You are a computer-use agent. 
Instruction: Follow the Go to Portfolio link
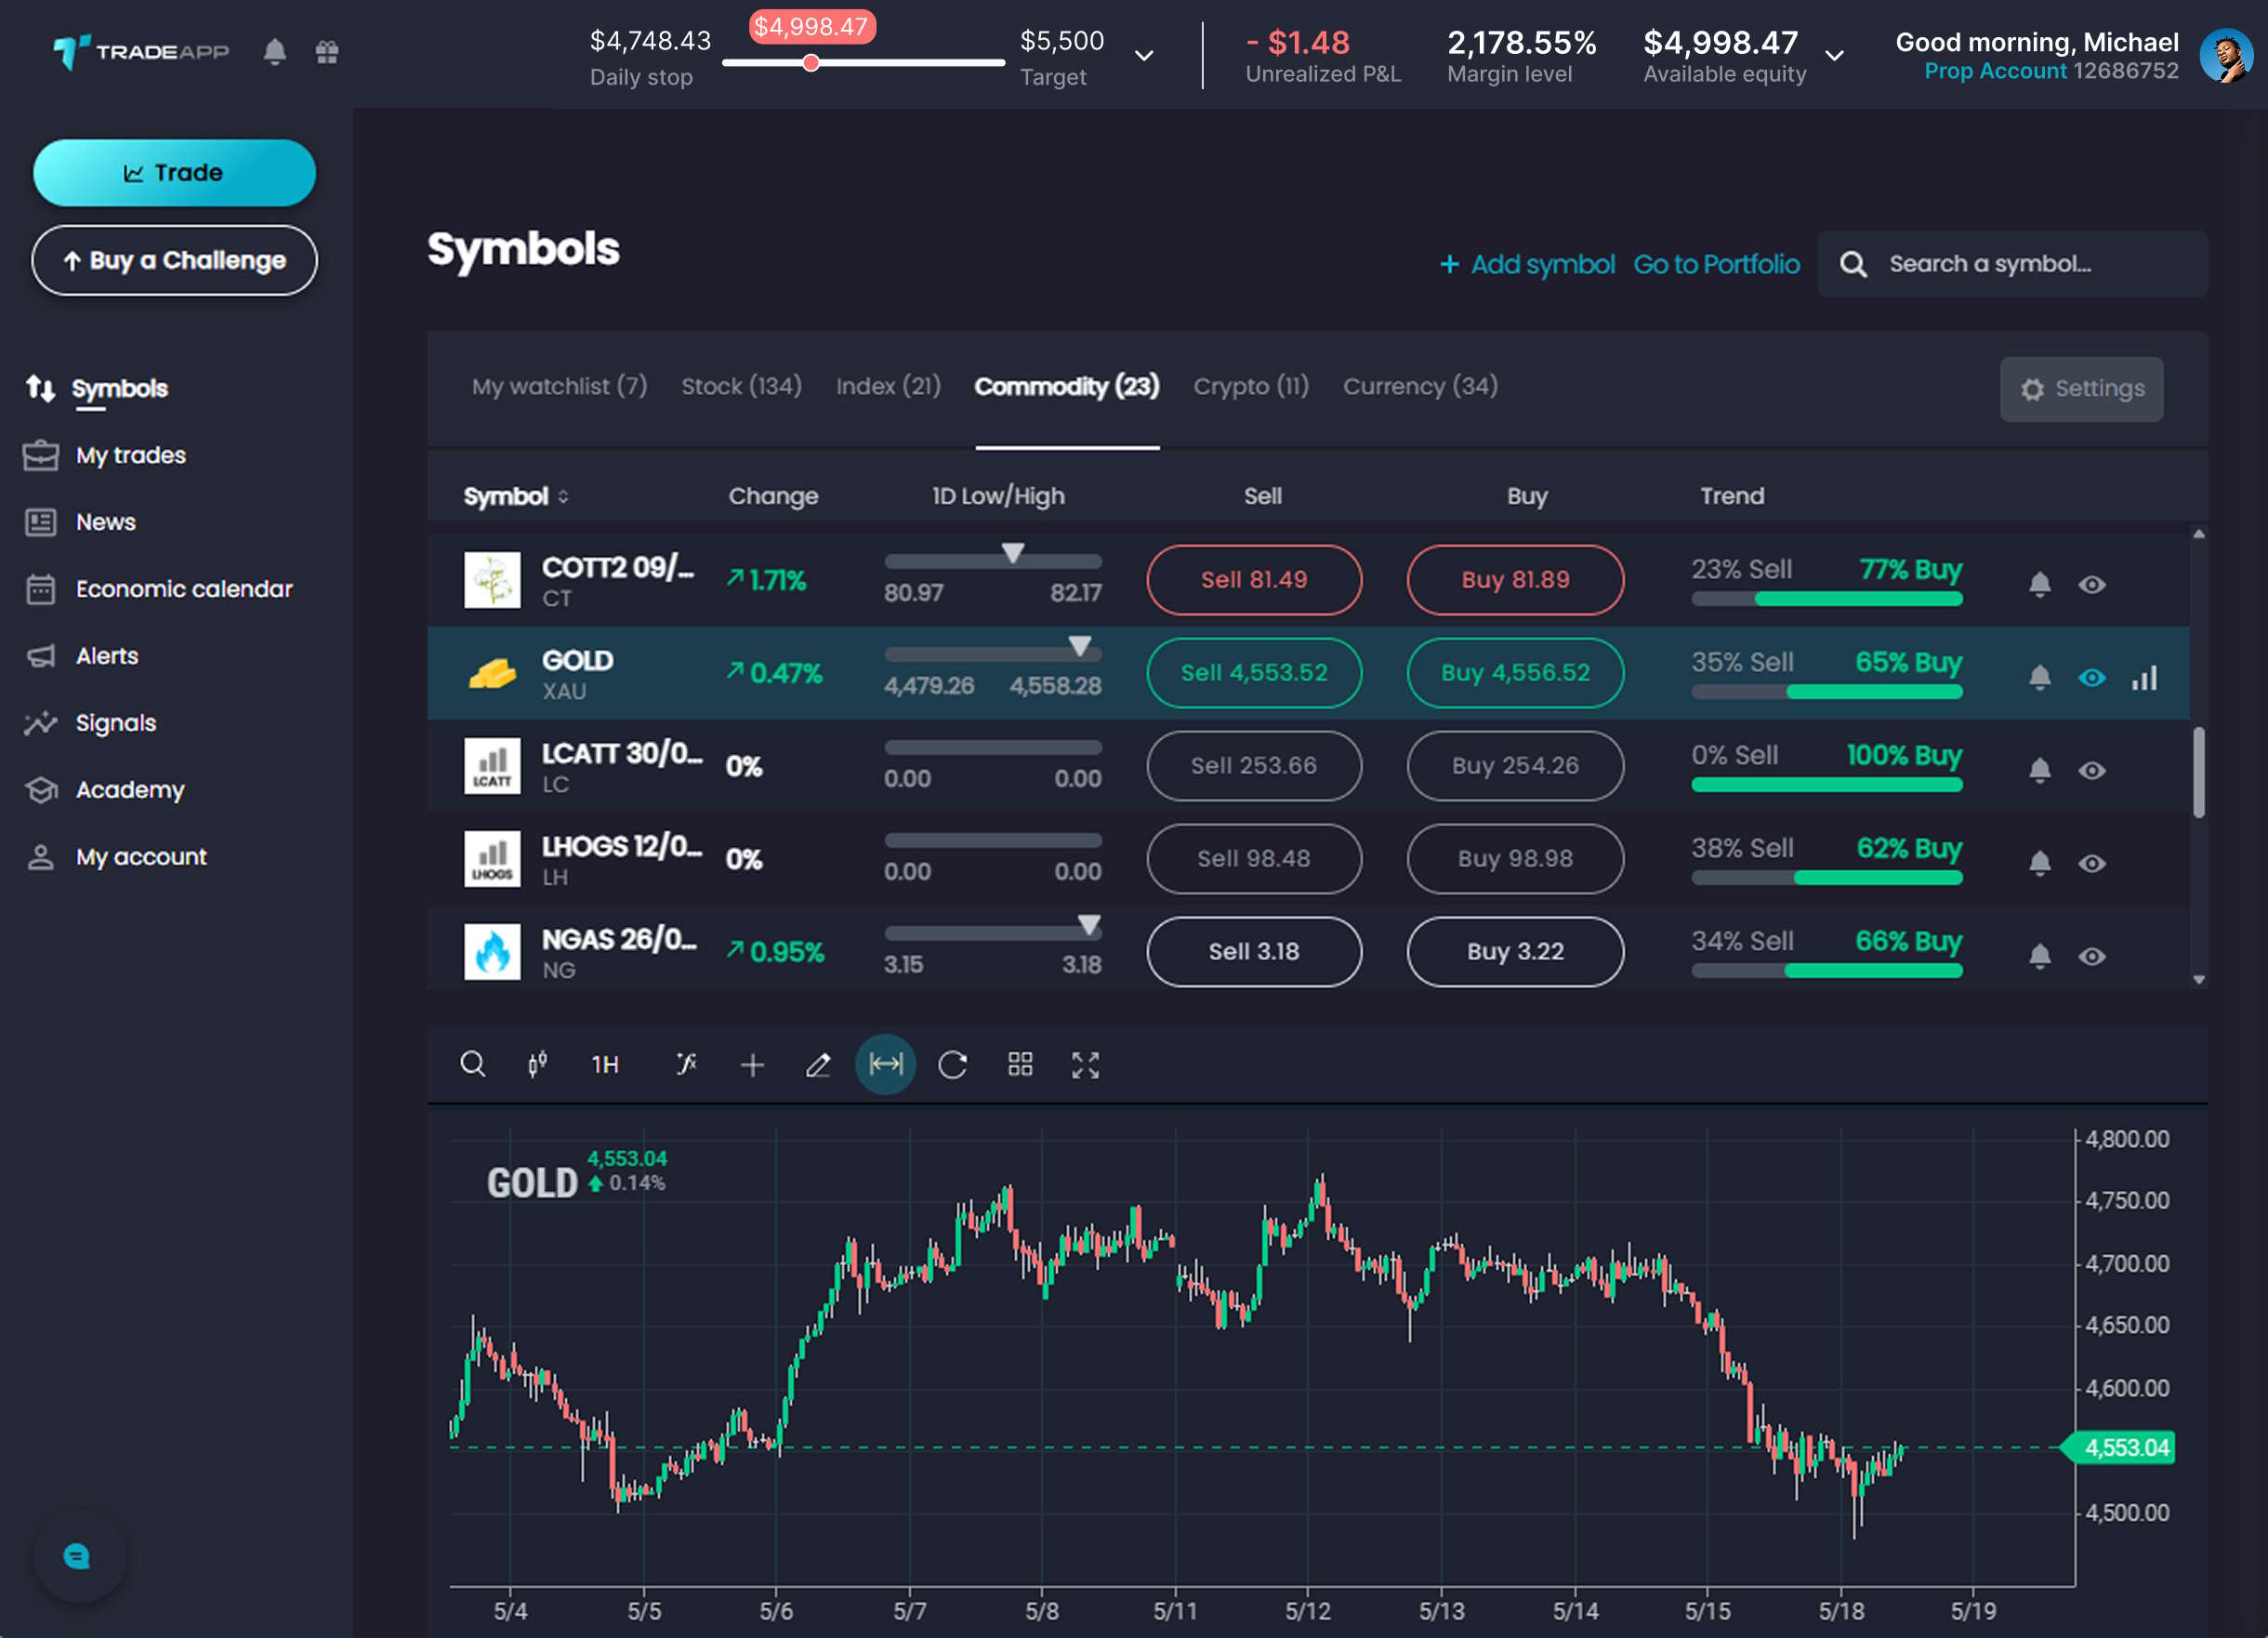point(1716,264)
